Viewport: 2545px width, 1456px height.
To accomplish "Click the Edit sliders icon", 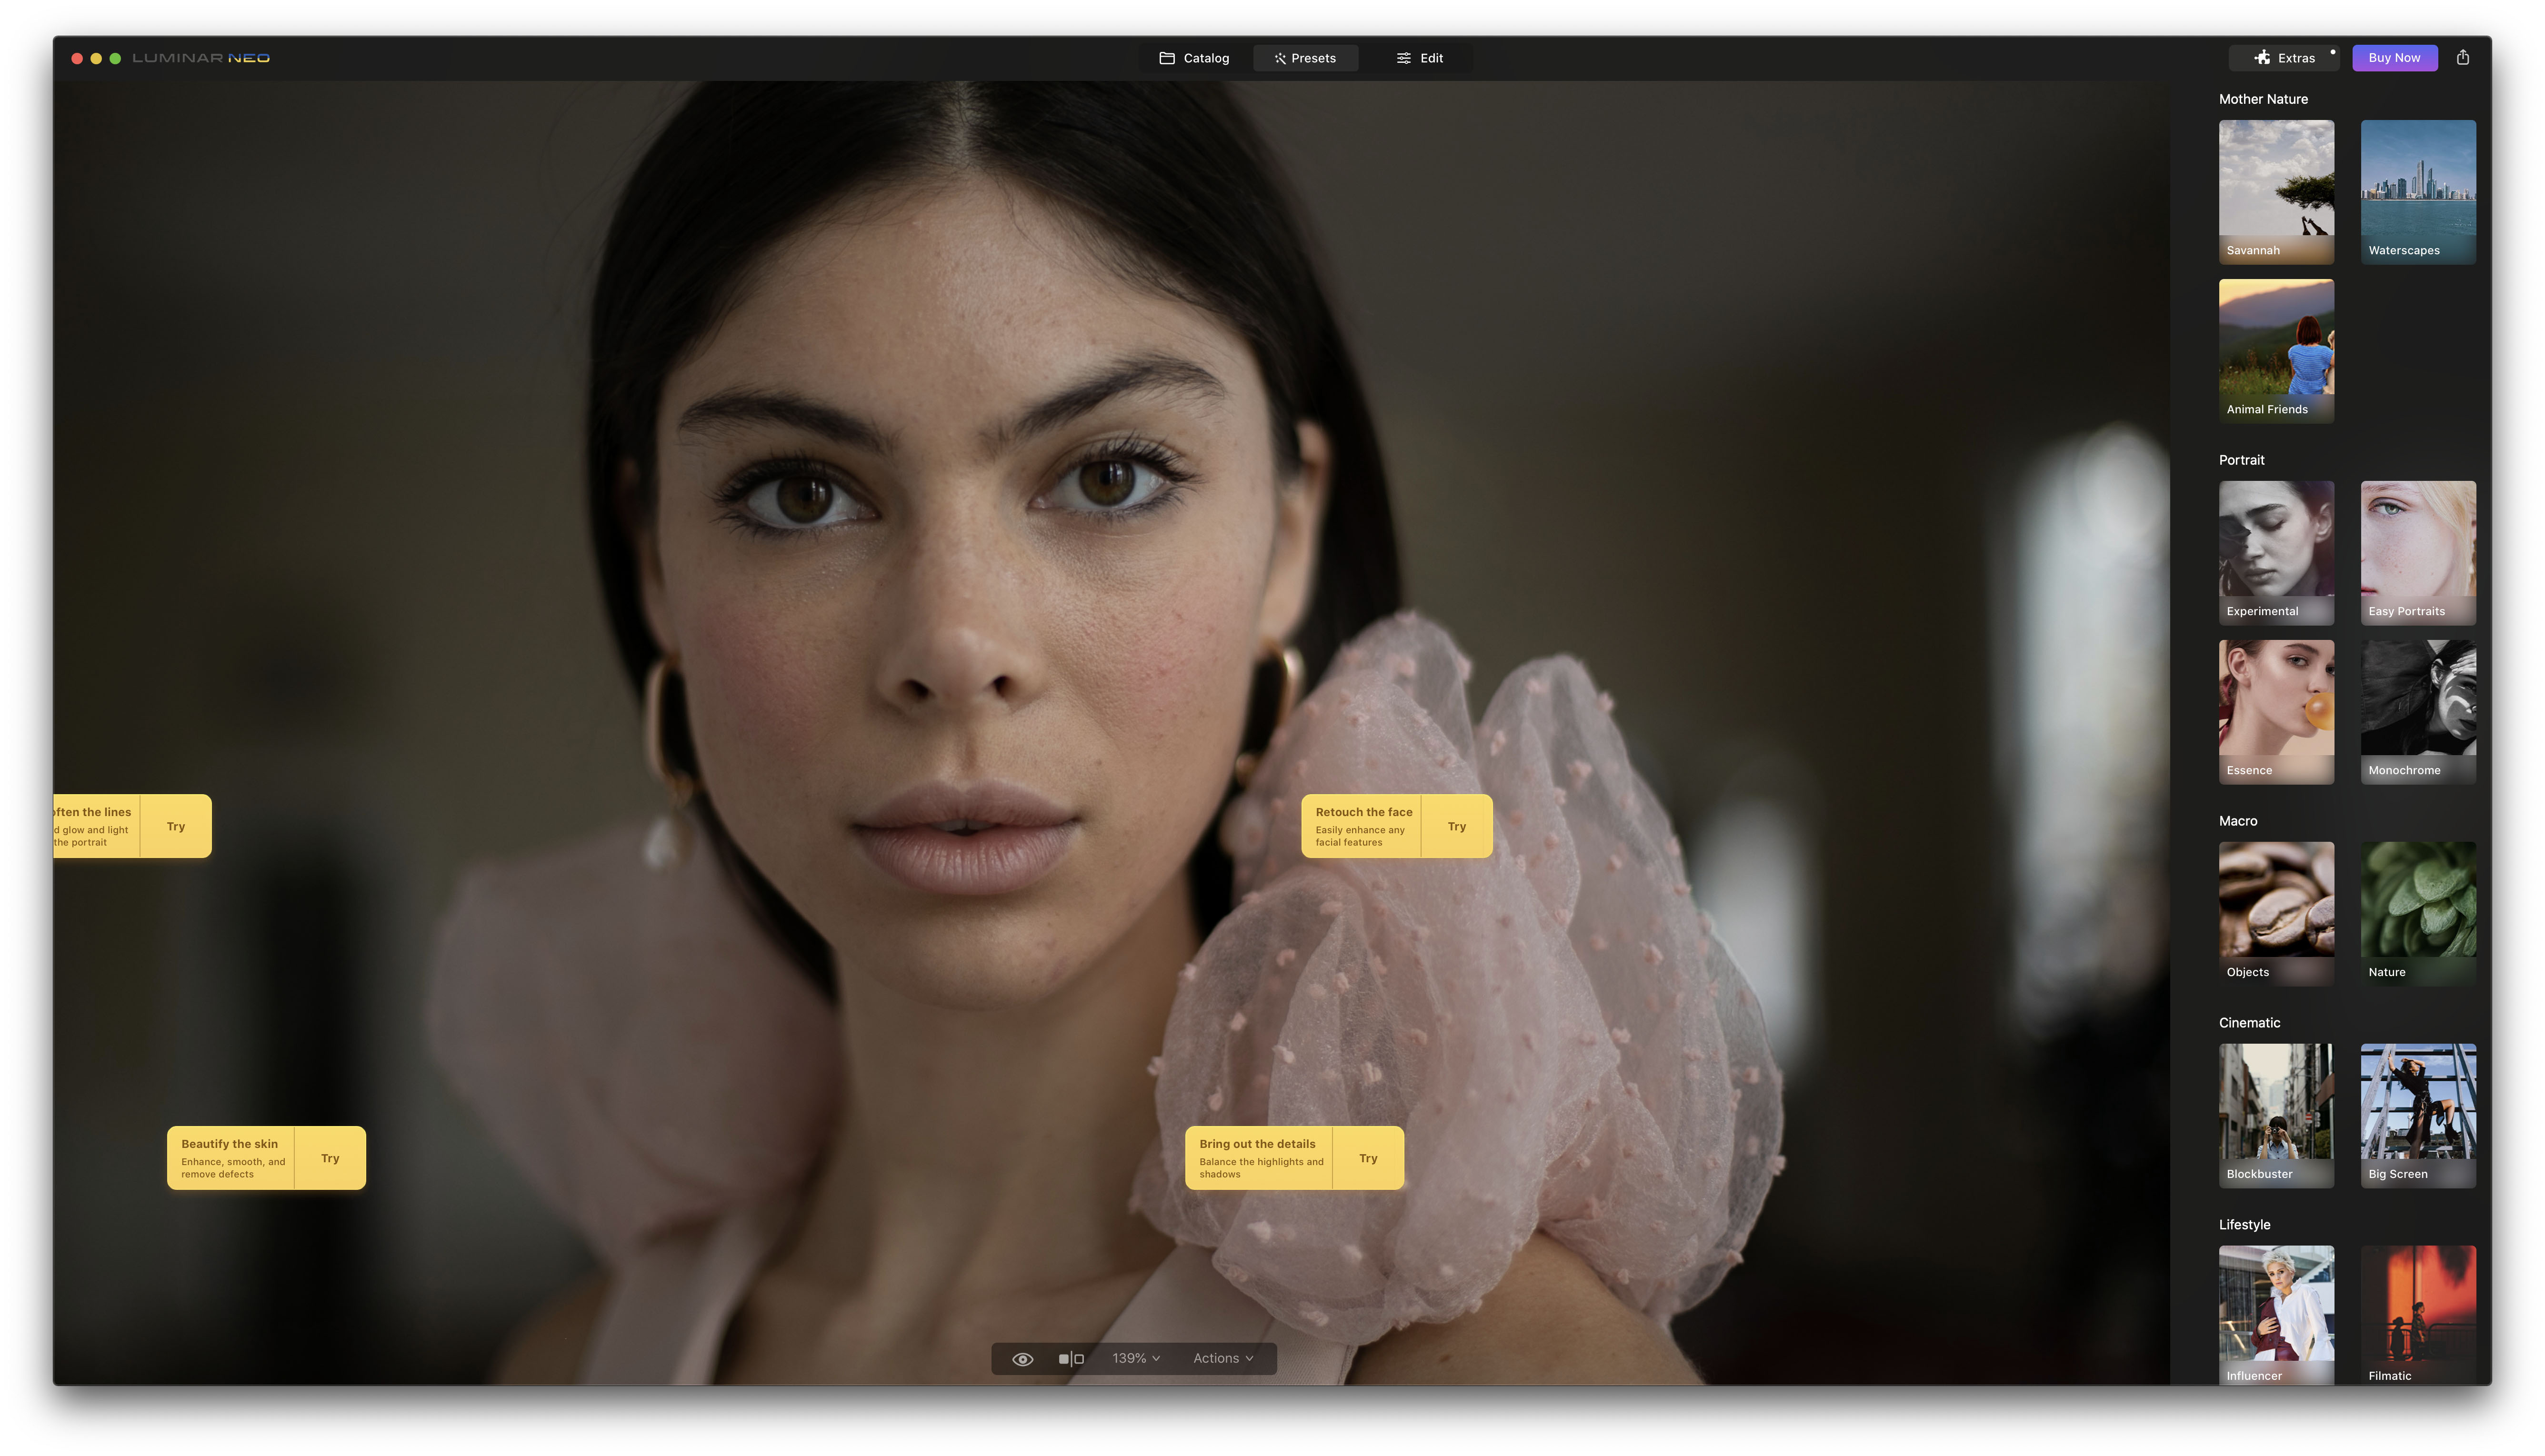I will tap(1402, 58).
